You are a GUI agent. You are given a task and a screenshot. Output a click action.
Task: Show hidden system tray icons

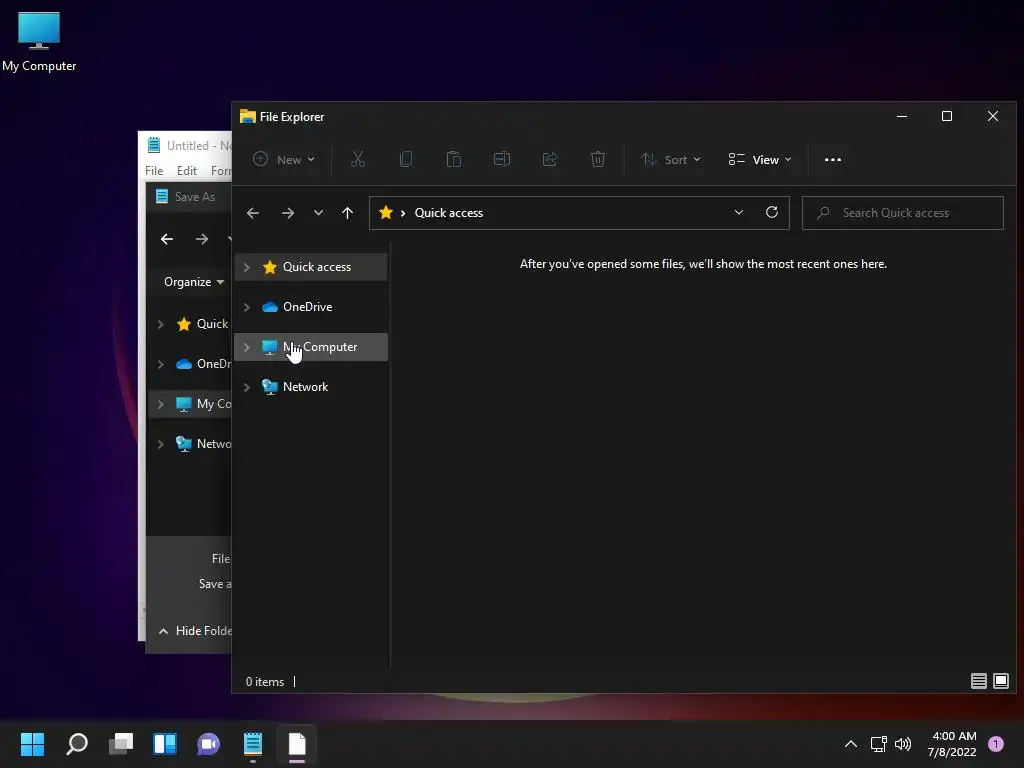851,744
